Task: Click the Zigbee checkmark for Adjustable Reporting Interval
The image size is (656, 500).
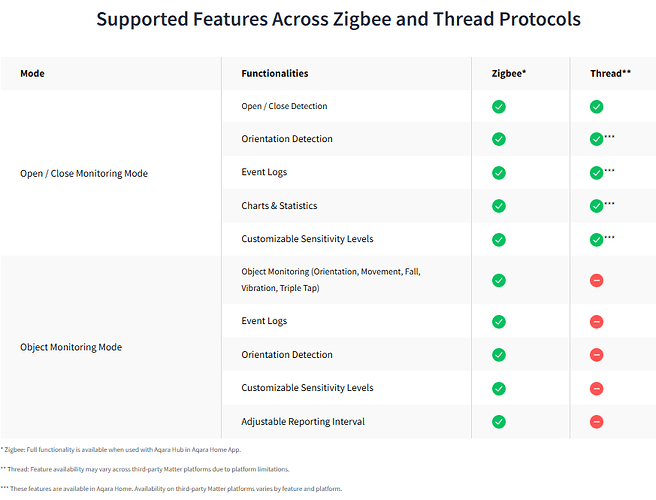Action: pyautogui.click(x=498, y=422)
